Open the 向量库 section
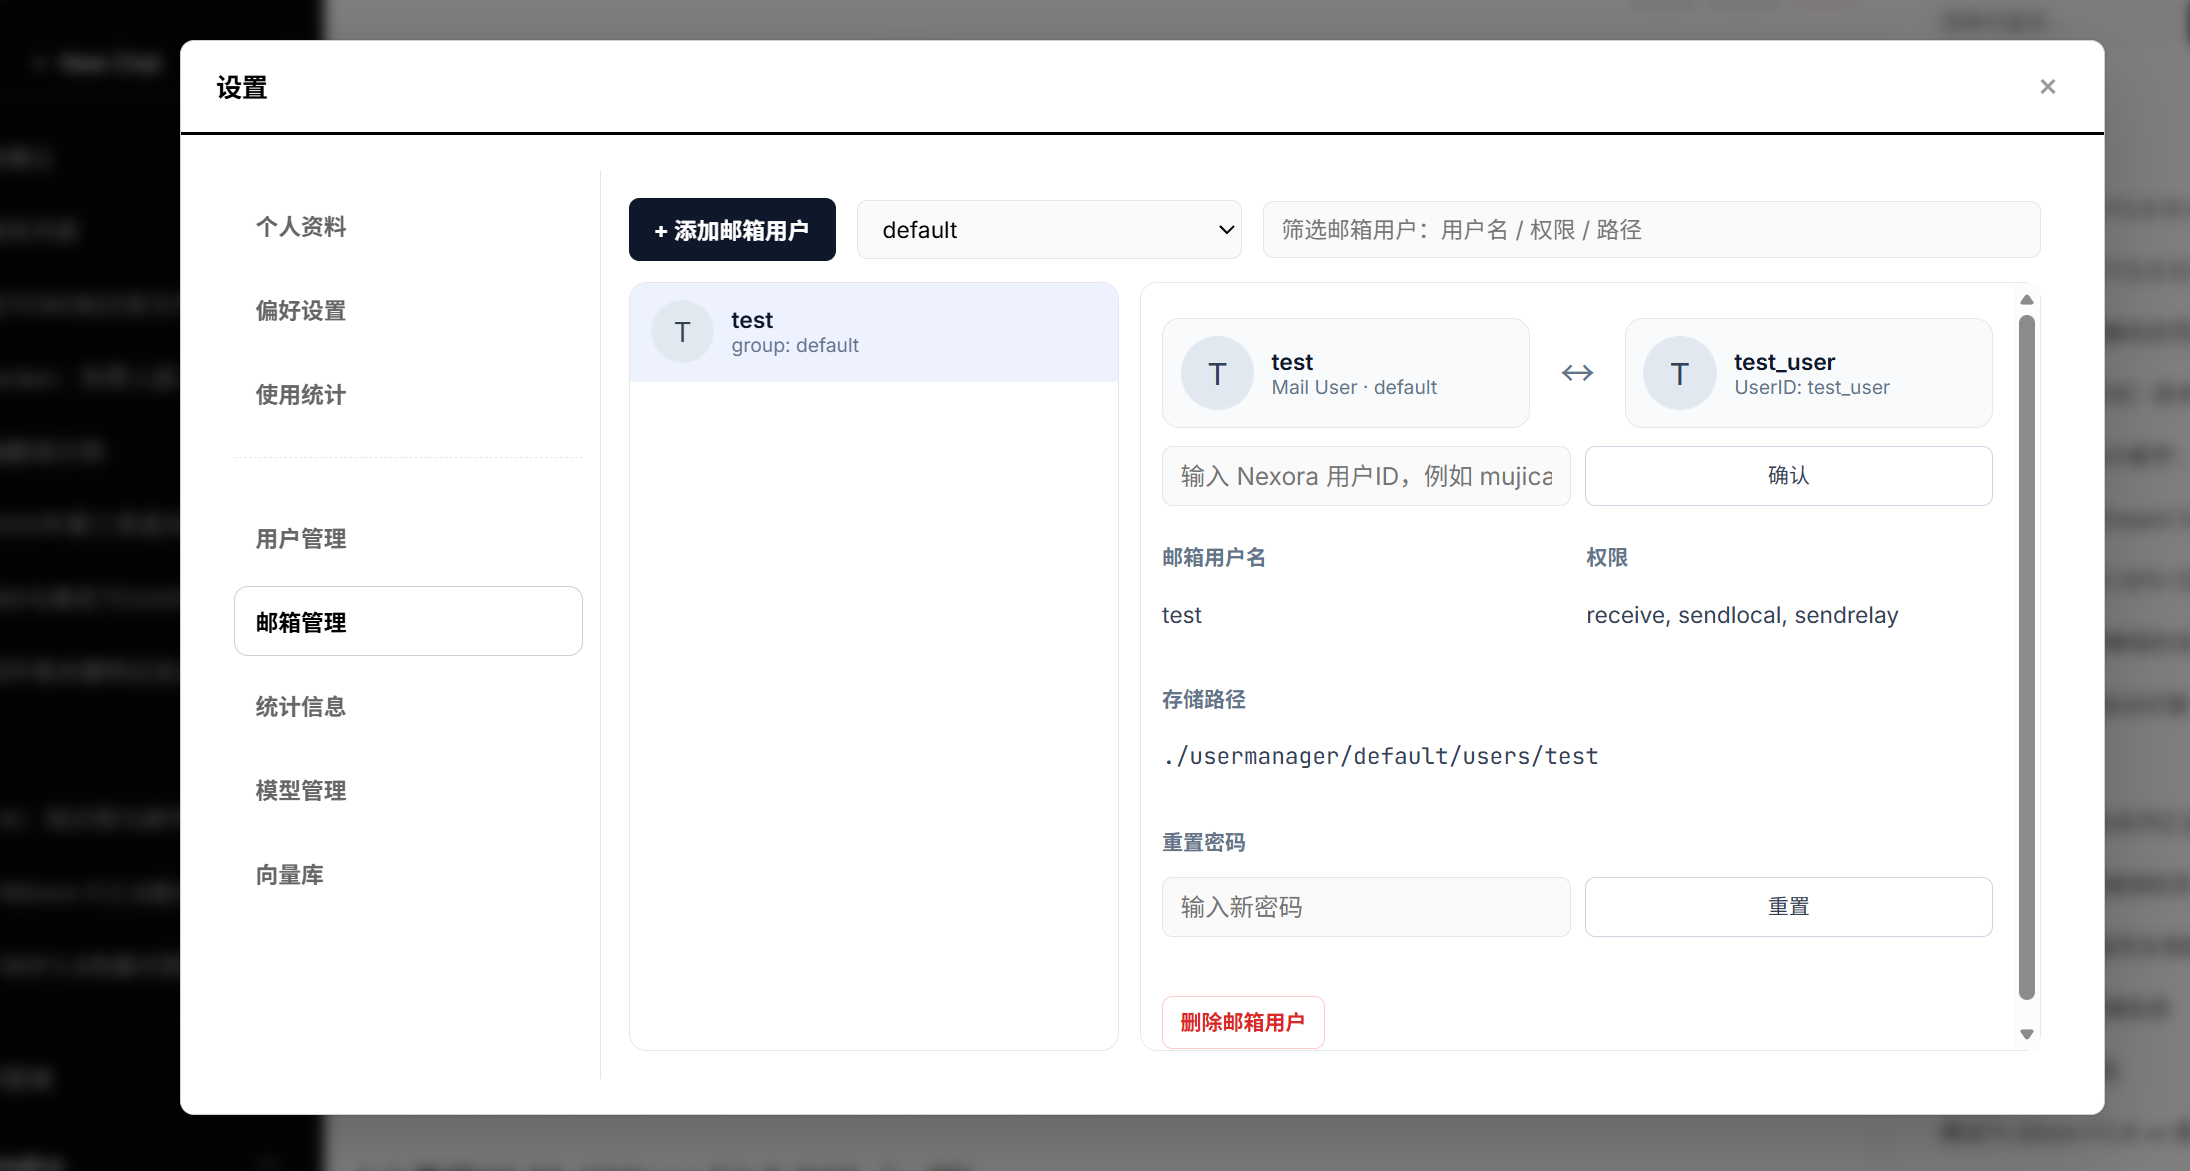The image size is (2190, 1171). (x=290, y=875)
